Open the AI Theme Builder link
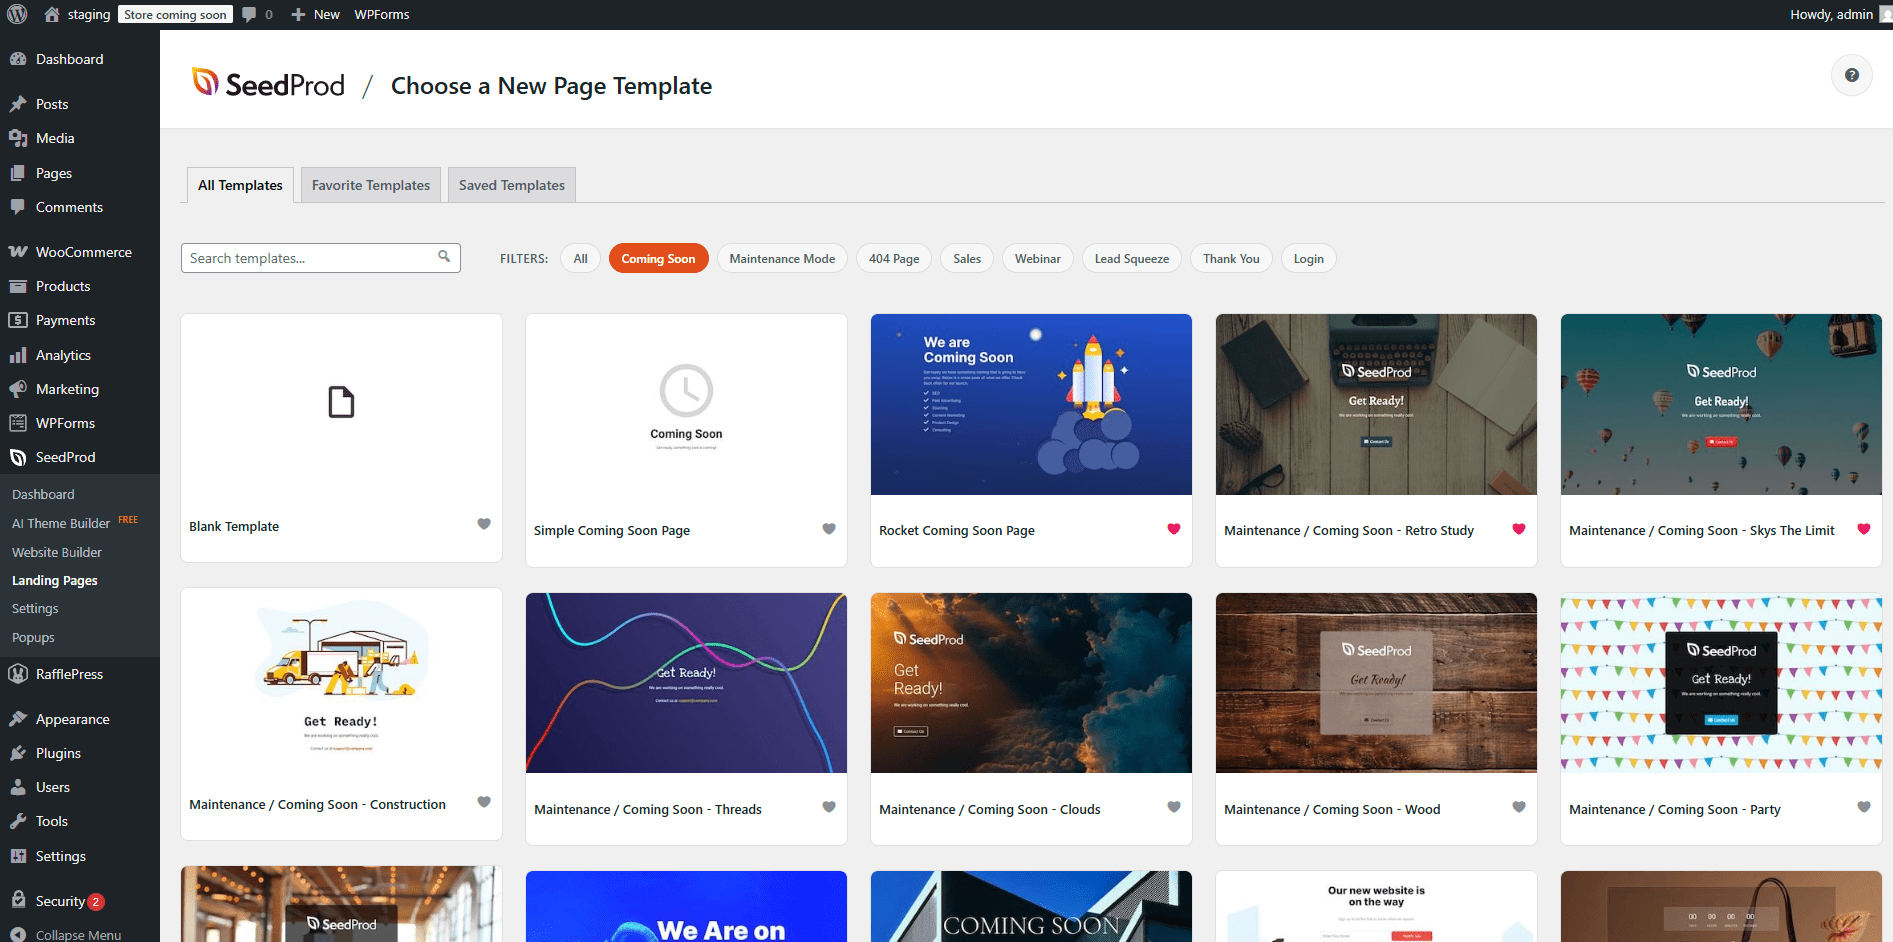1893x942 pixels. point(61,523)
